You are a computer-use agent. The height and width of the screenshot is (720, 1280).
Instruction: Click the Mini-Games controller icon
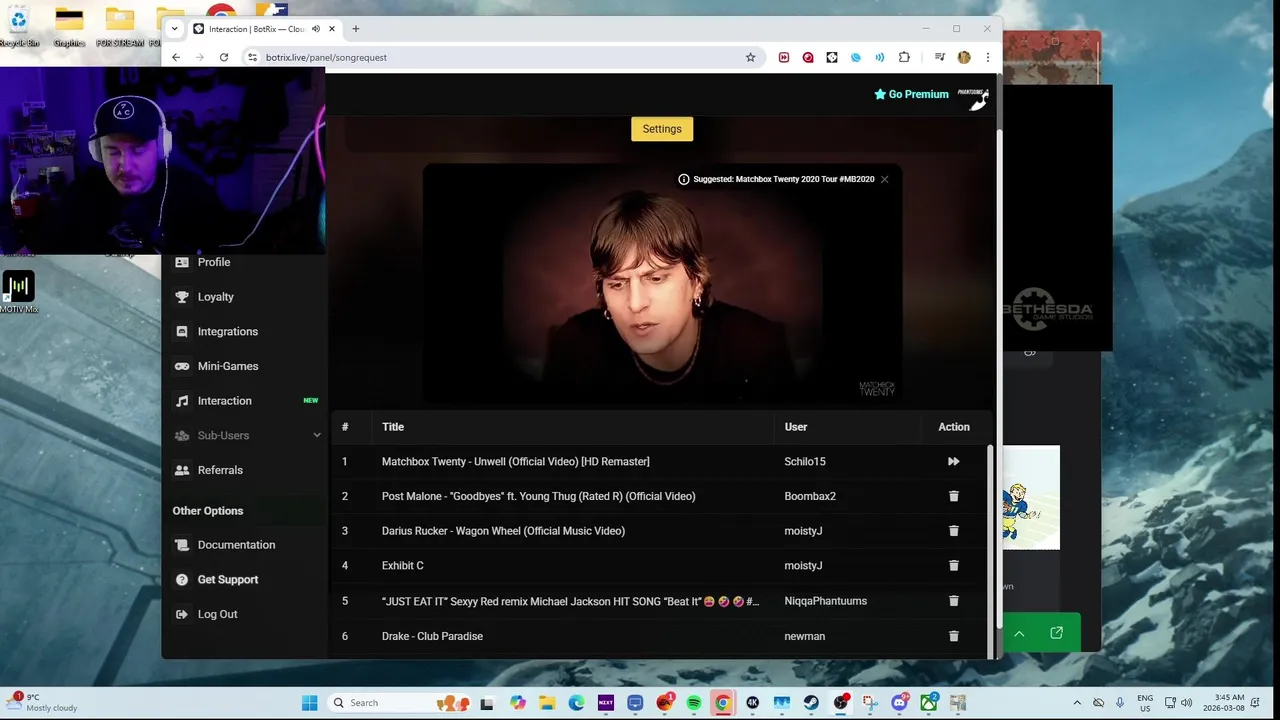click(182, 366)
